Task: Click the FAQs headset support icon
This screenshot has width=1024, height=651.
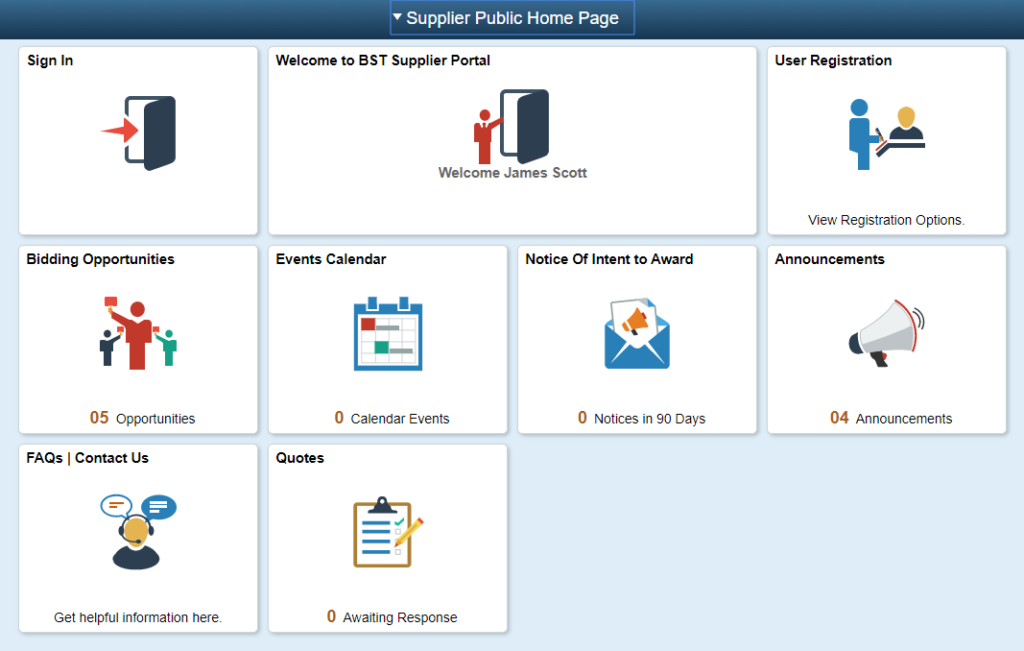Action: click(x=137, y=529)
